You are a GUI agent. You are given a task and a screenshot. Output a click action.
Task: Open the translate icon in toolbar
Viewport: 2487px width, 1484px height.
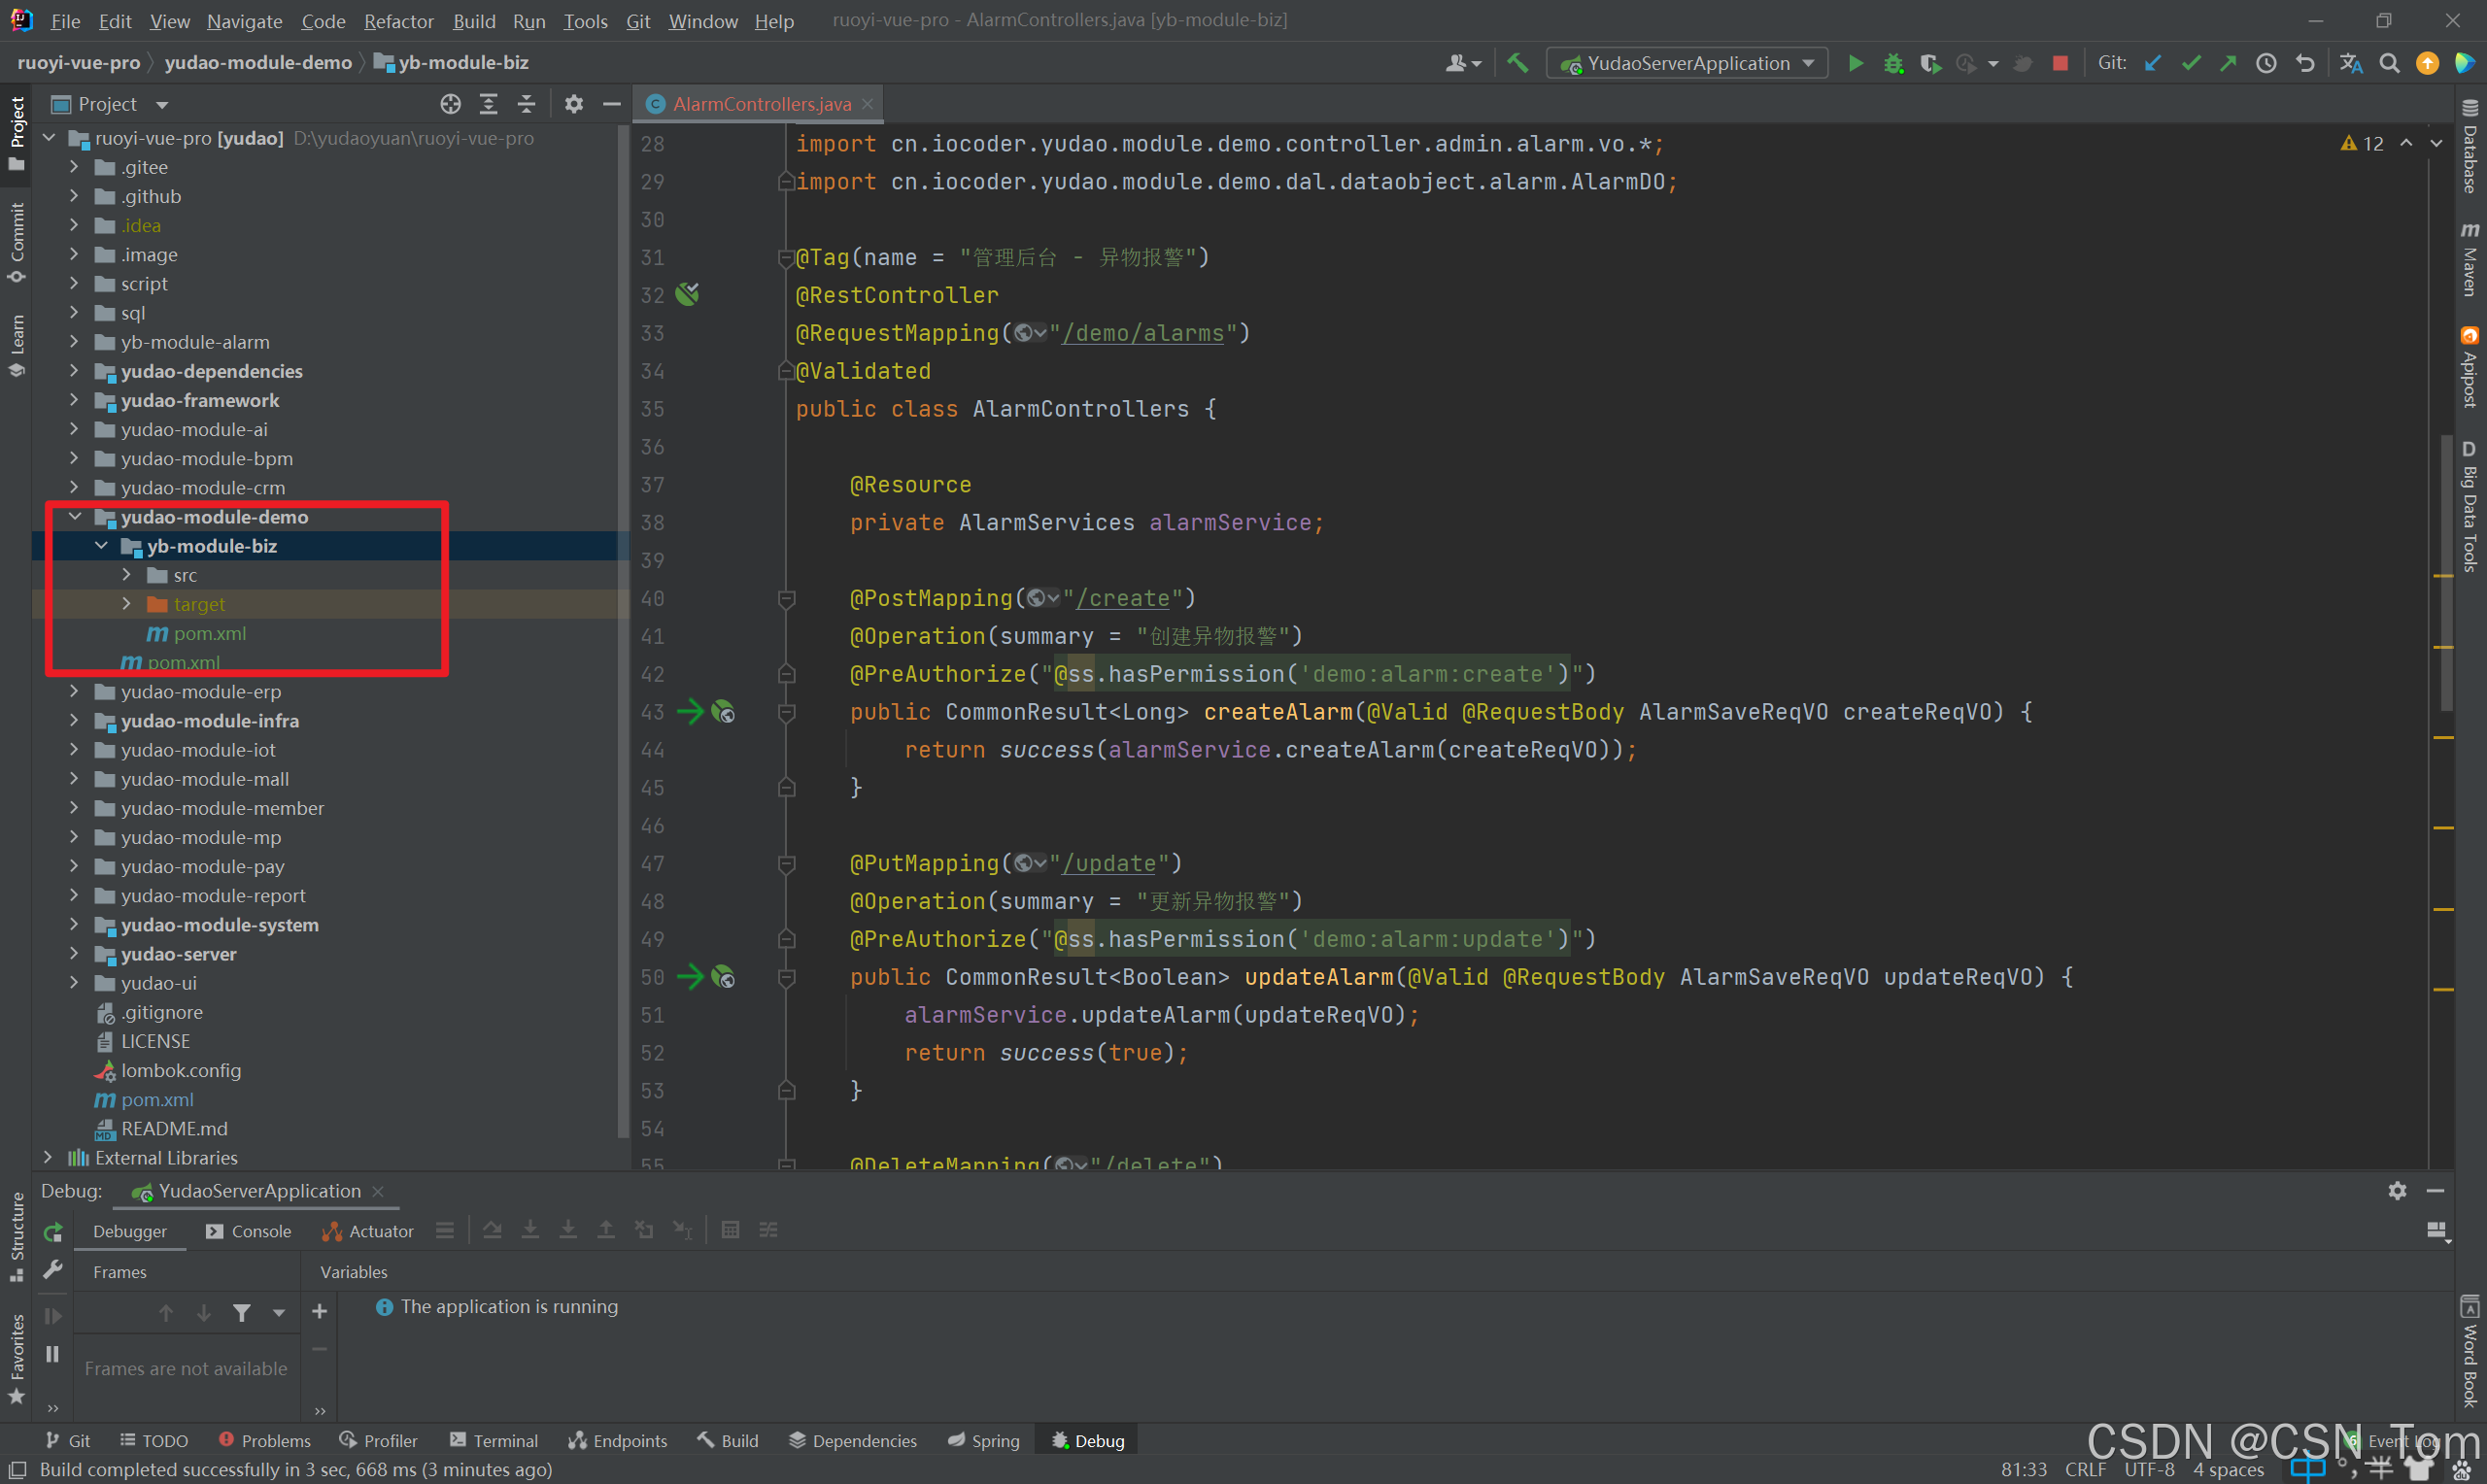point(2351,63)
